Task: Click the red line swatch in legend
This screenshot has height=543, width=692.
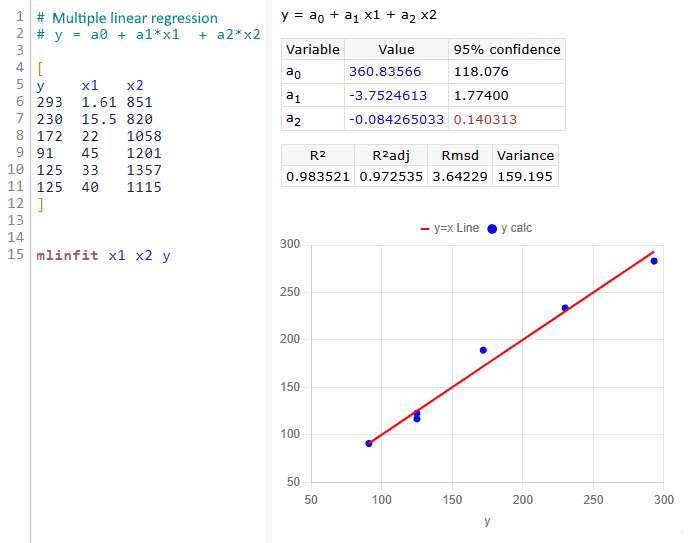Action: pyautogui.click(x=424, y=228)
